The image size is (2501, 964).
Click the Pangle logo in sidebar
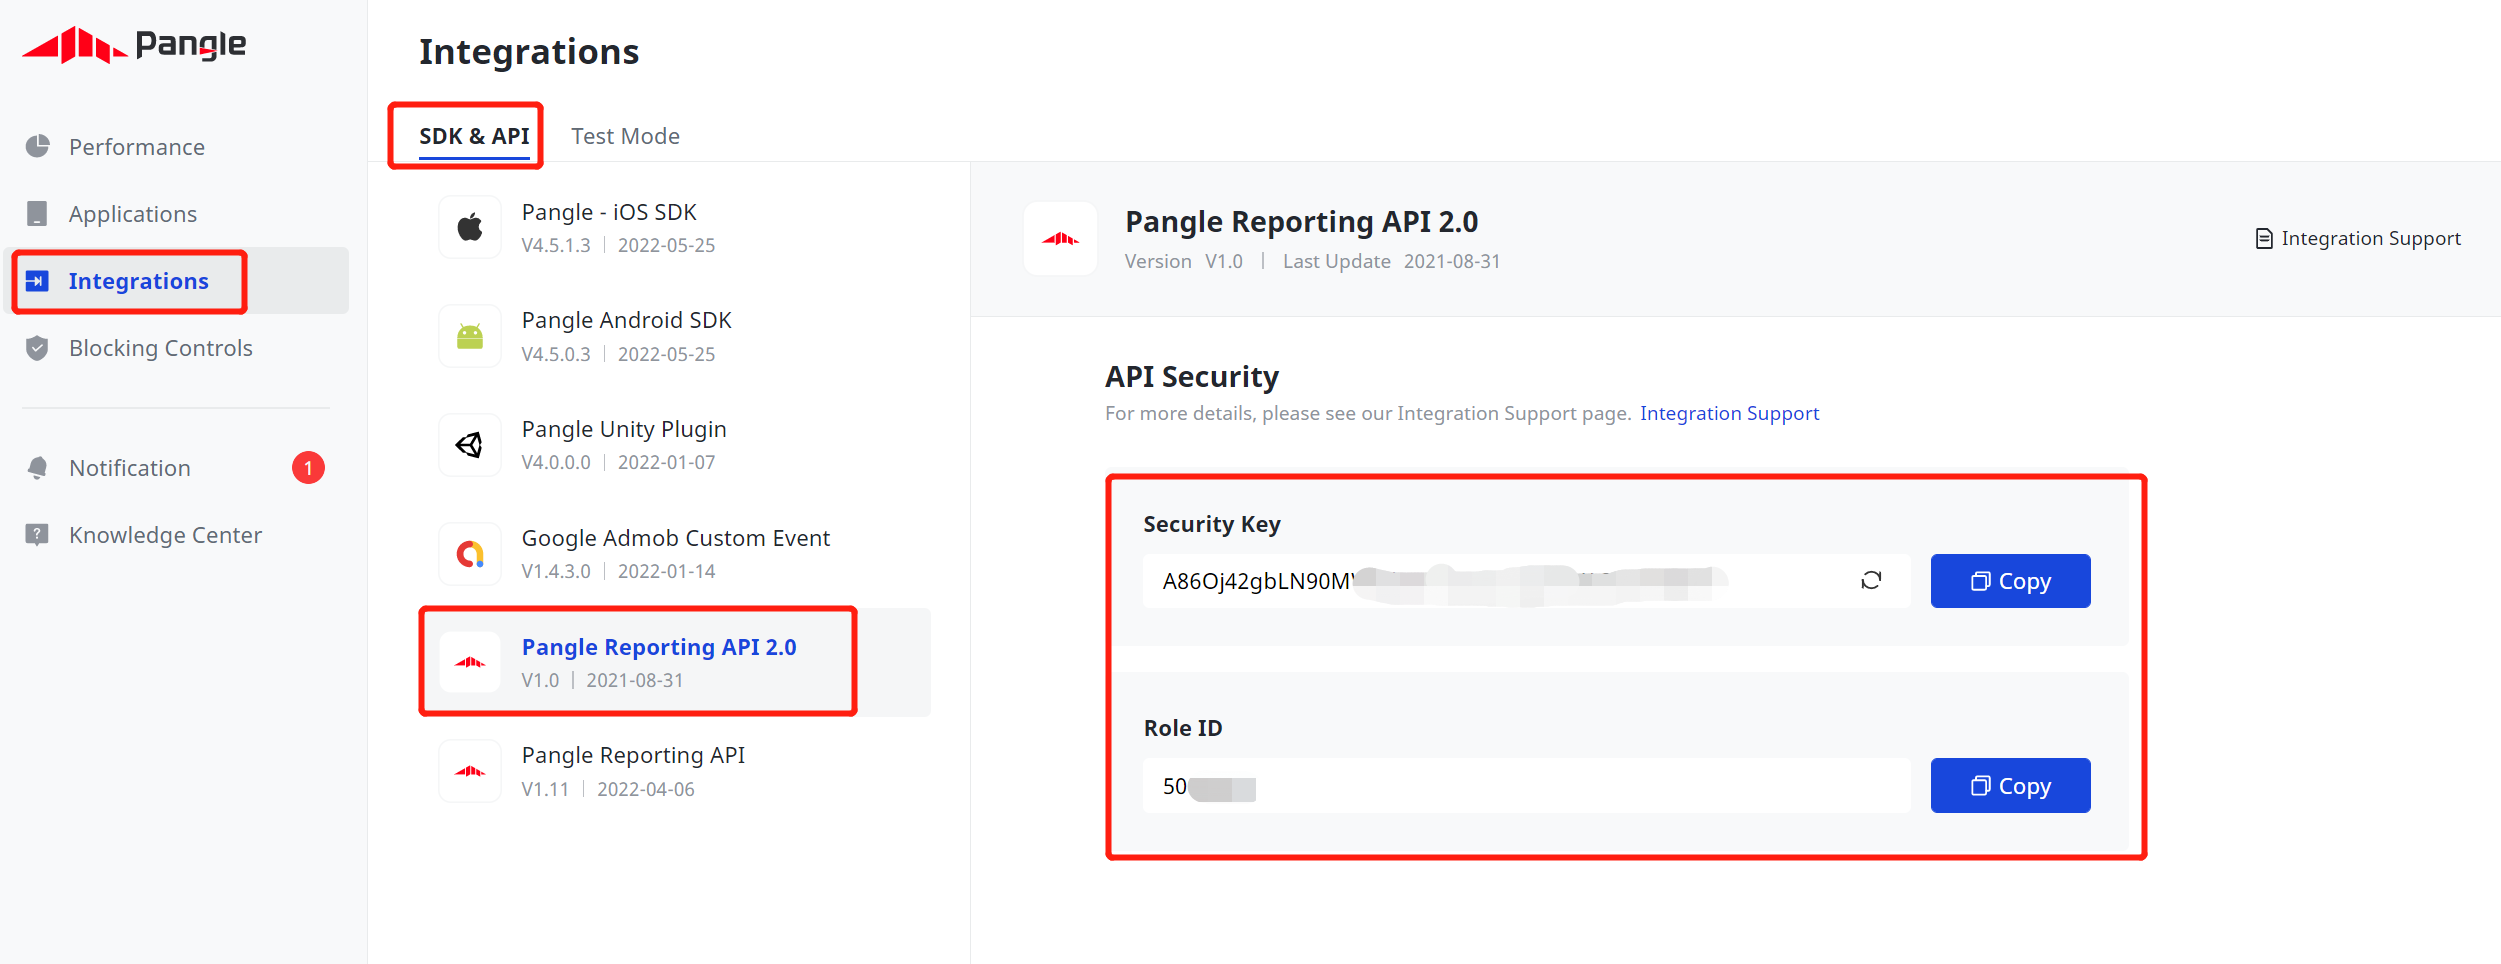(134, 45)
